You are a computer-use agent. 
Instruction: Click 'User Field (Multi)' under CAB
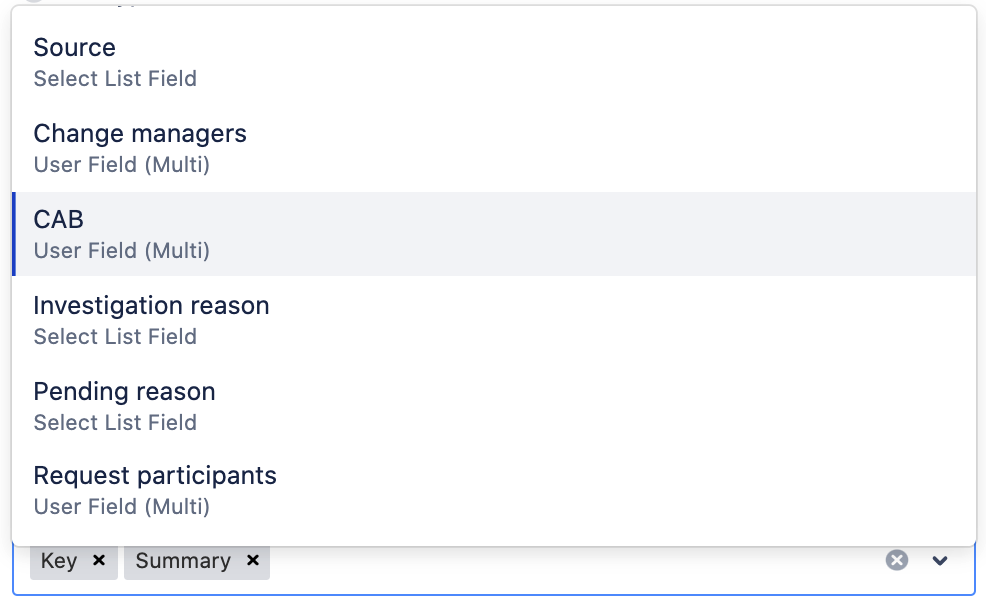(x=122, y=251)
